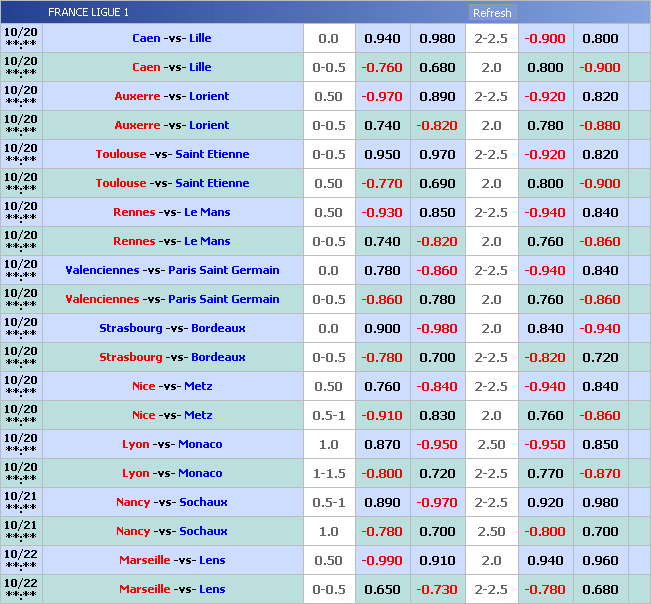Choose 0.950 odds for Toulouse vs Saint Etienne
Screen dimensions: 651x604
(x=382, y=155)
